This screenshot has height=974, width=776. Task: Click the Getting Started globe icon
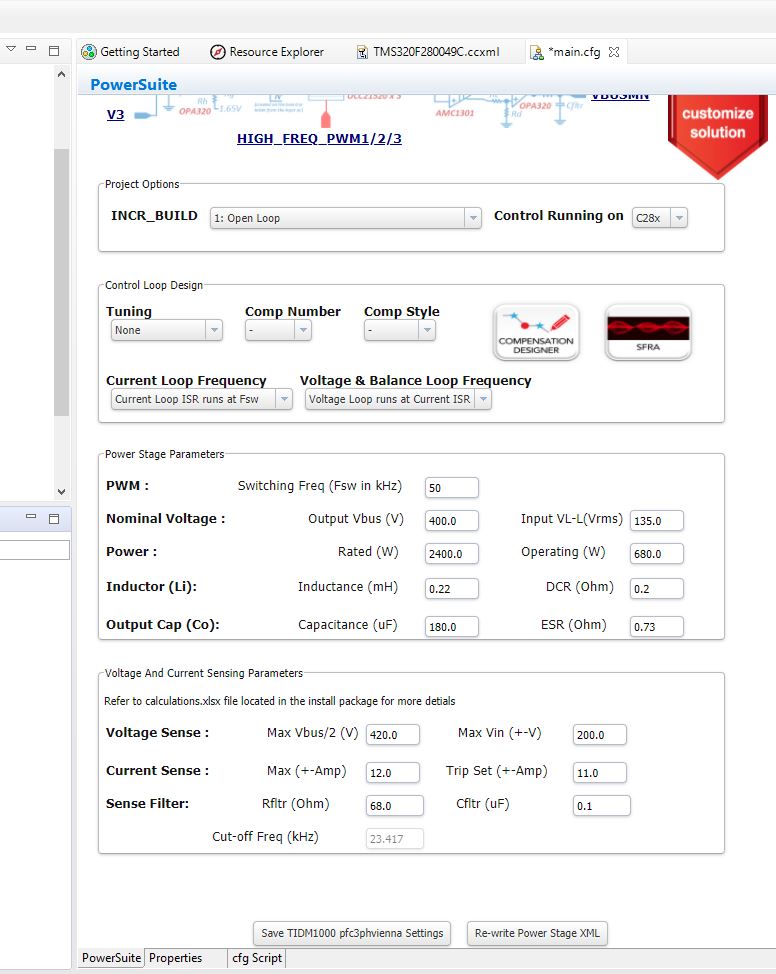tap(89, 52)
